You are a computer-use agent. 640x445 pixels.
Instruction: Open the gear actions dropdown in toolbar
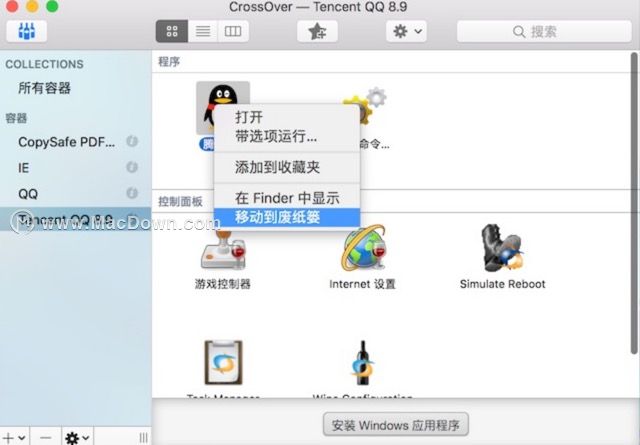point(407,31)
